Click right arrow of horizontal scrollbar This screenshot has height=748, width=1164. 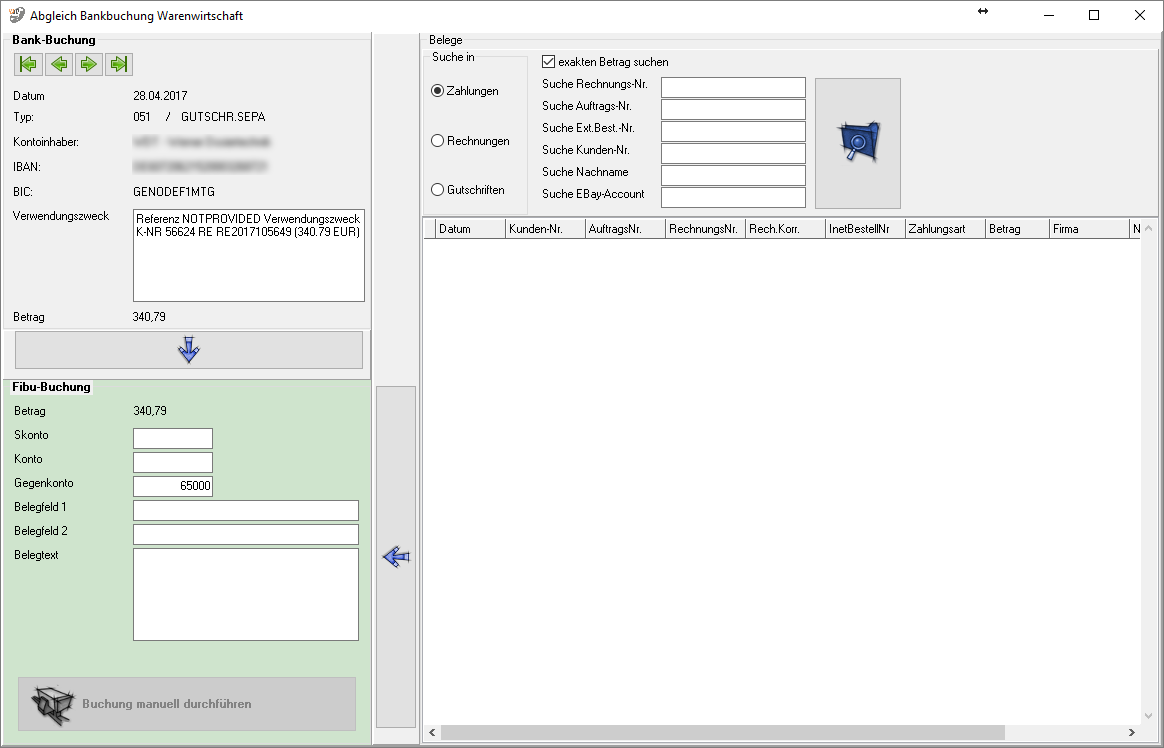tap(1131, 733)
